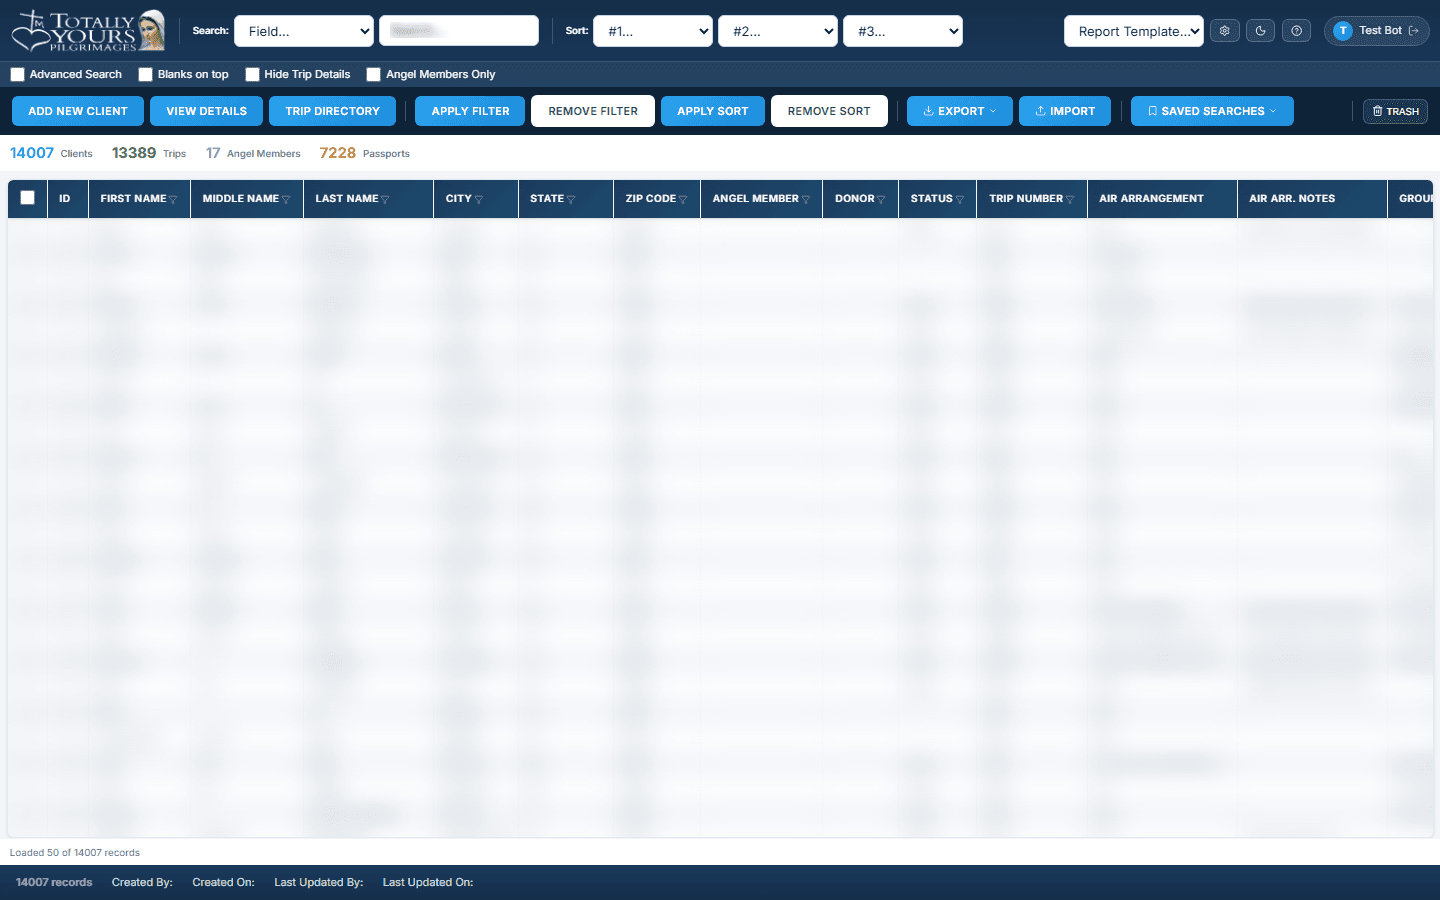Click the Import button
The height and width of the screenshot is (900, 1440).
1065,111
